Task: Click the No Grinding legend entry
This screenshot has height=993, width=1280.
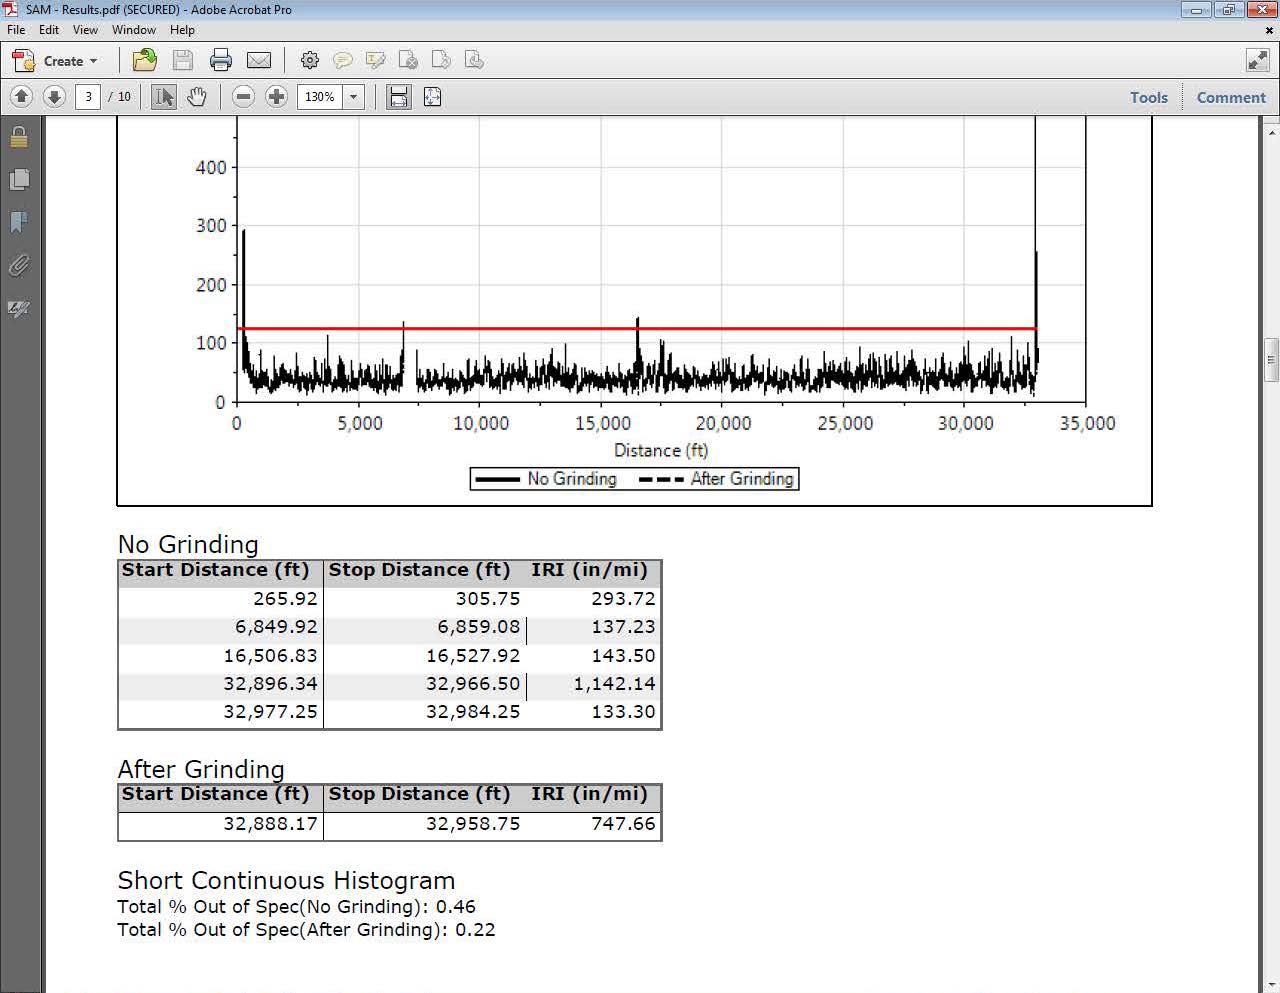Action: pyautogui.click(x=546, y=479)
